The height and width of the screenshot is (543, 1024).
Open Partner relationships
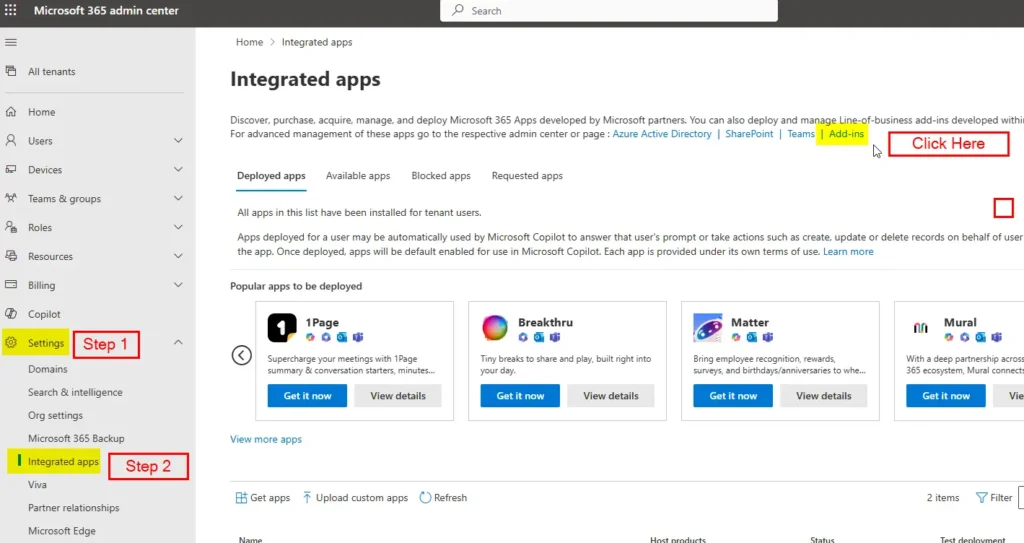pos(74,508)
